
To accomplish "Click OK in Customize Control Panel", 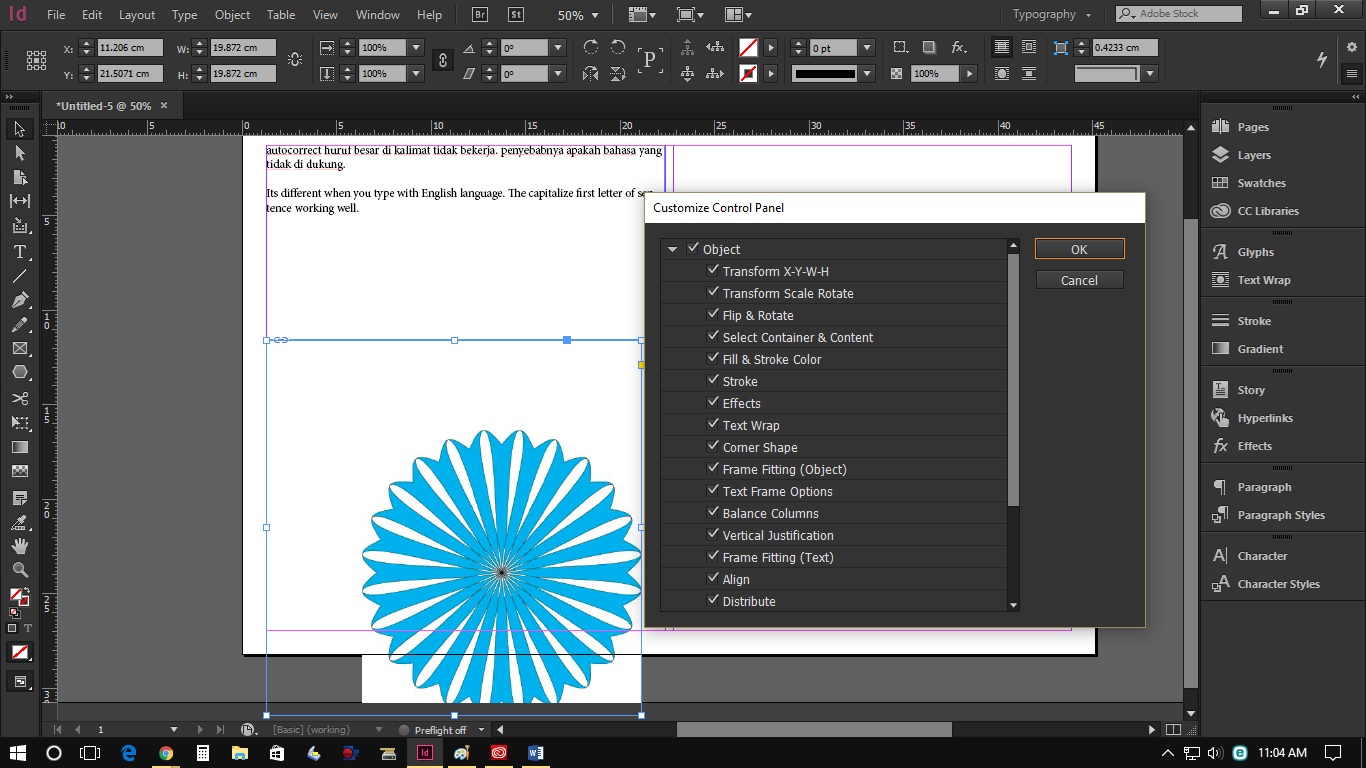I will coord(1079,249).
